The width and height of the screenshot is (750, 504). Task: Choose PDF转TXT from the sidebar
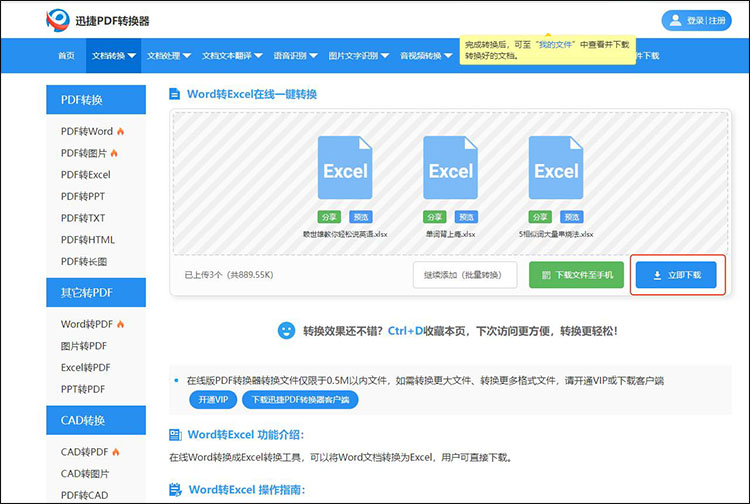[x=83, y=218]
